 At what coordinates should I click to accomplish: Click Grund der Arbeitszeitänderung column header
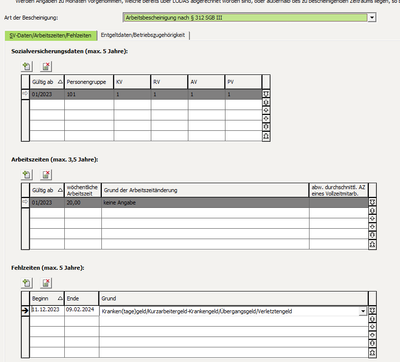coord(205,190)
